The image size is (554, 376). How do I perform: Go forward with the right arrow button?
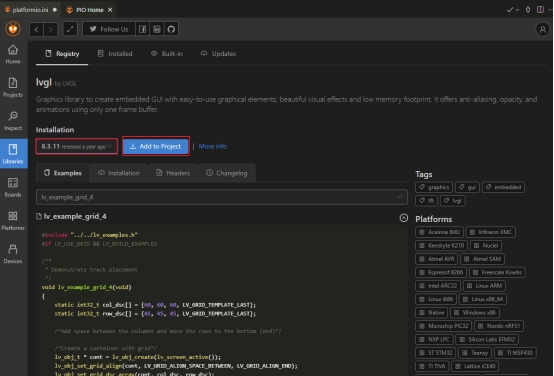tap(51, 29)
